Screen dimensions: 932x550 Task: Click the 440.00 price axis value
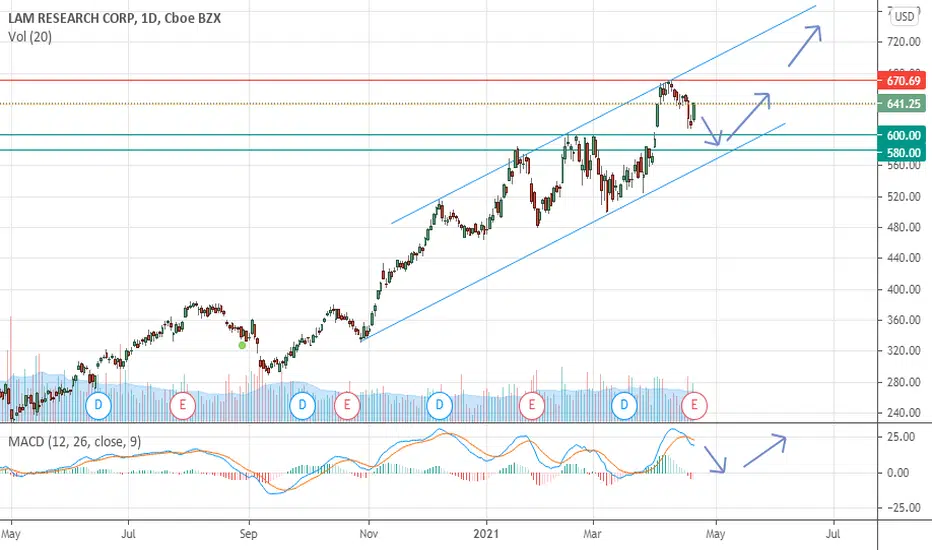pos(904,258)
